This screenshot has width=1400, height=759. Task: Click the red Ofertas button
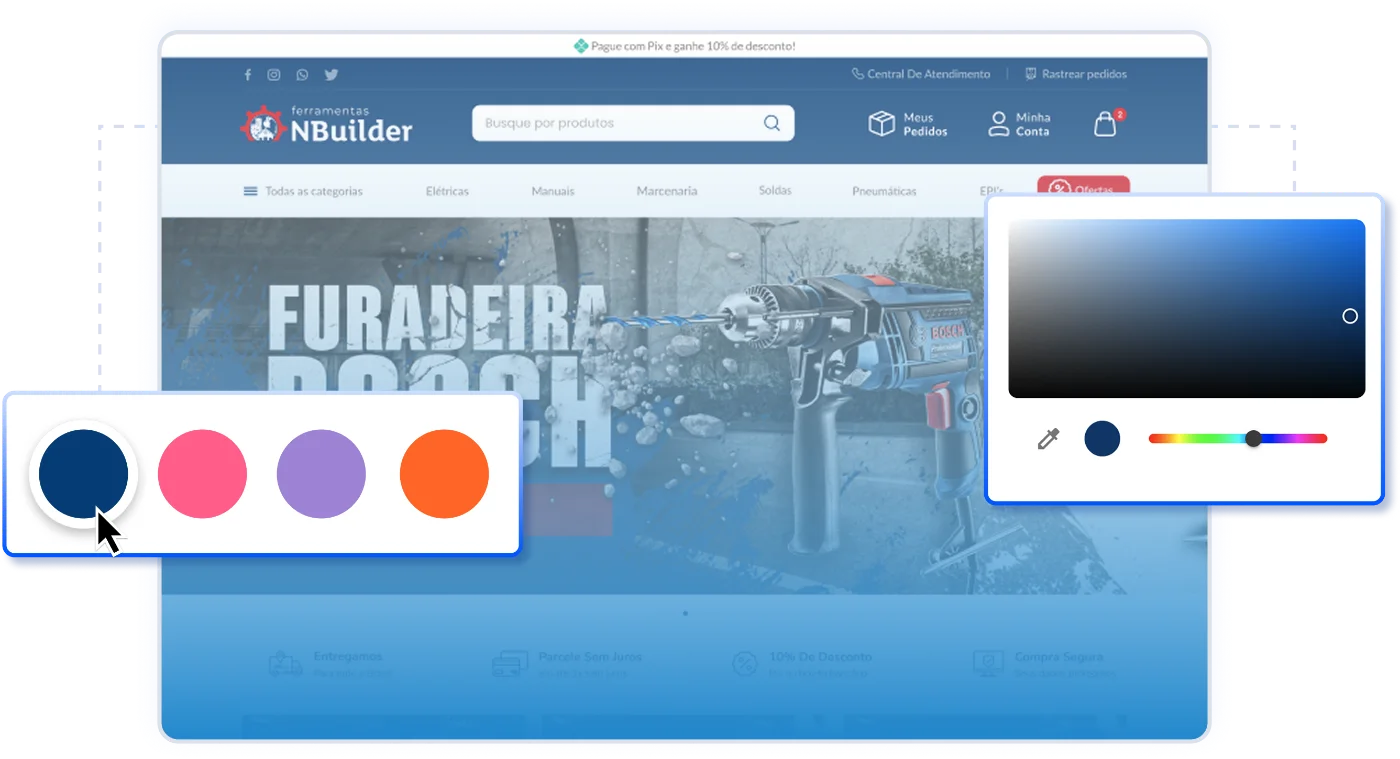1083,186
